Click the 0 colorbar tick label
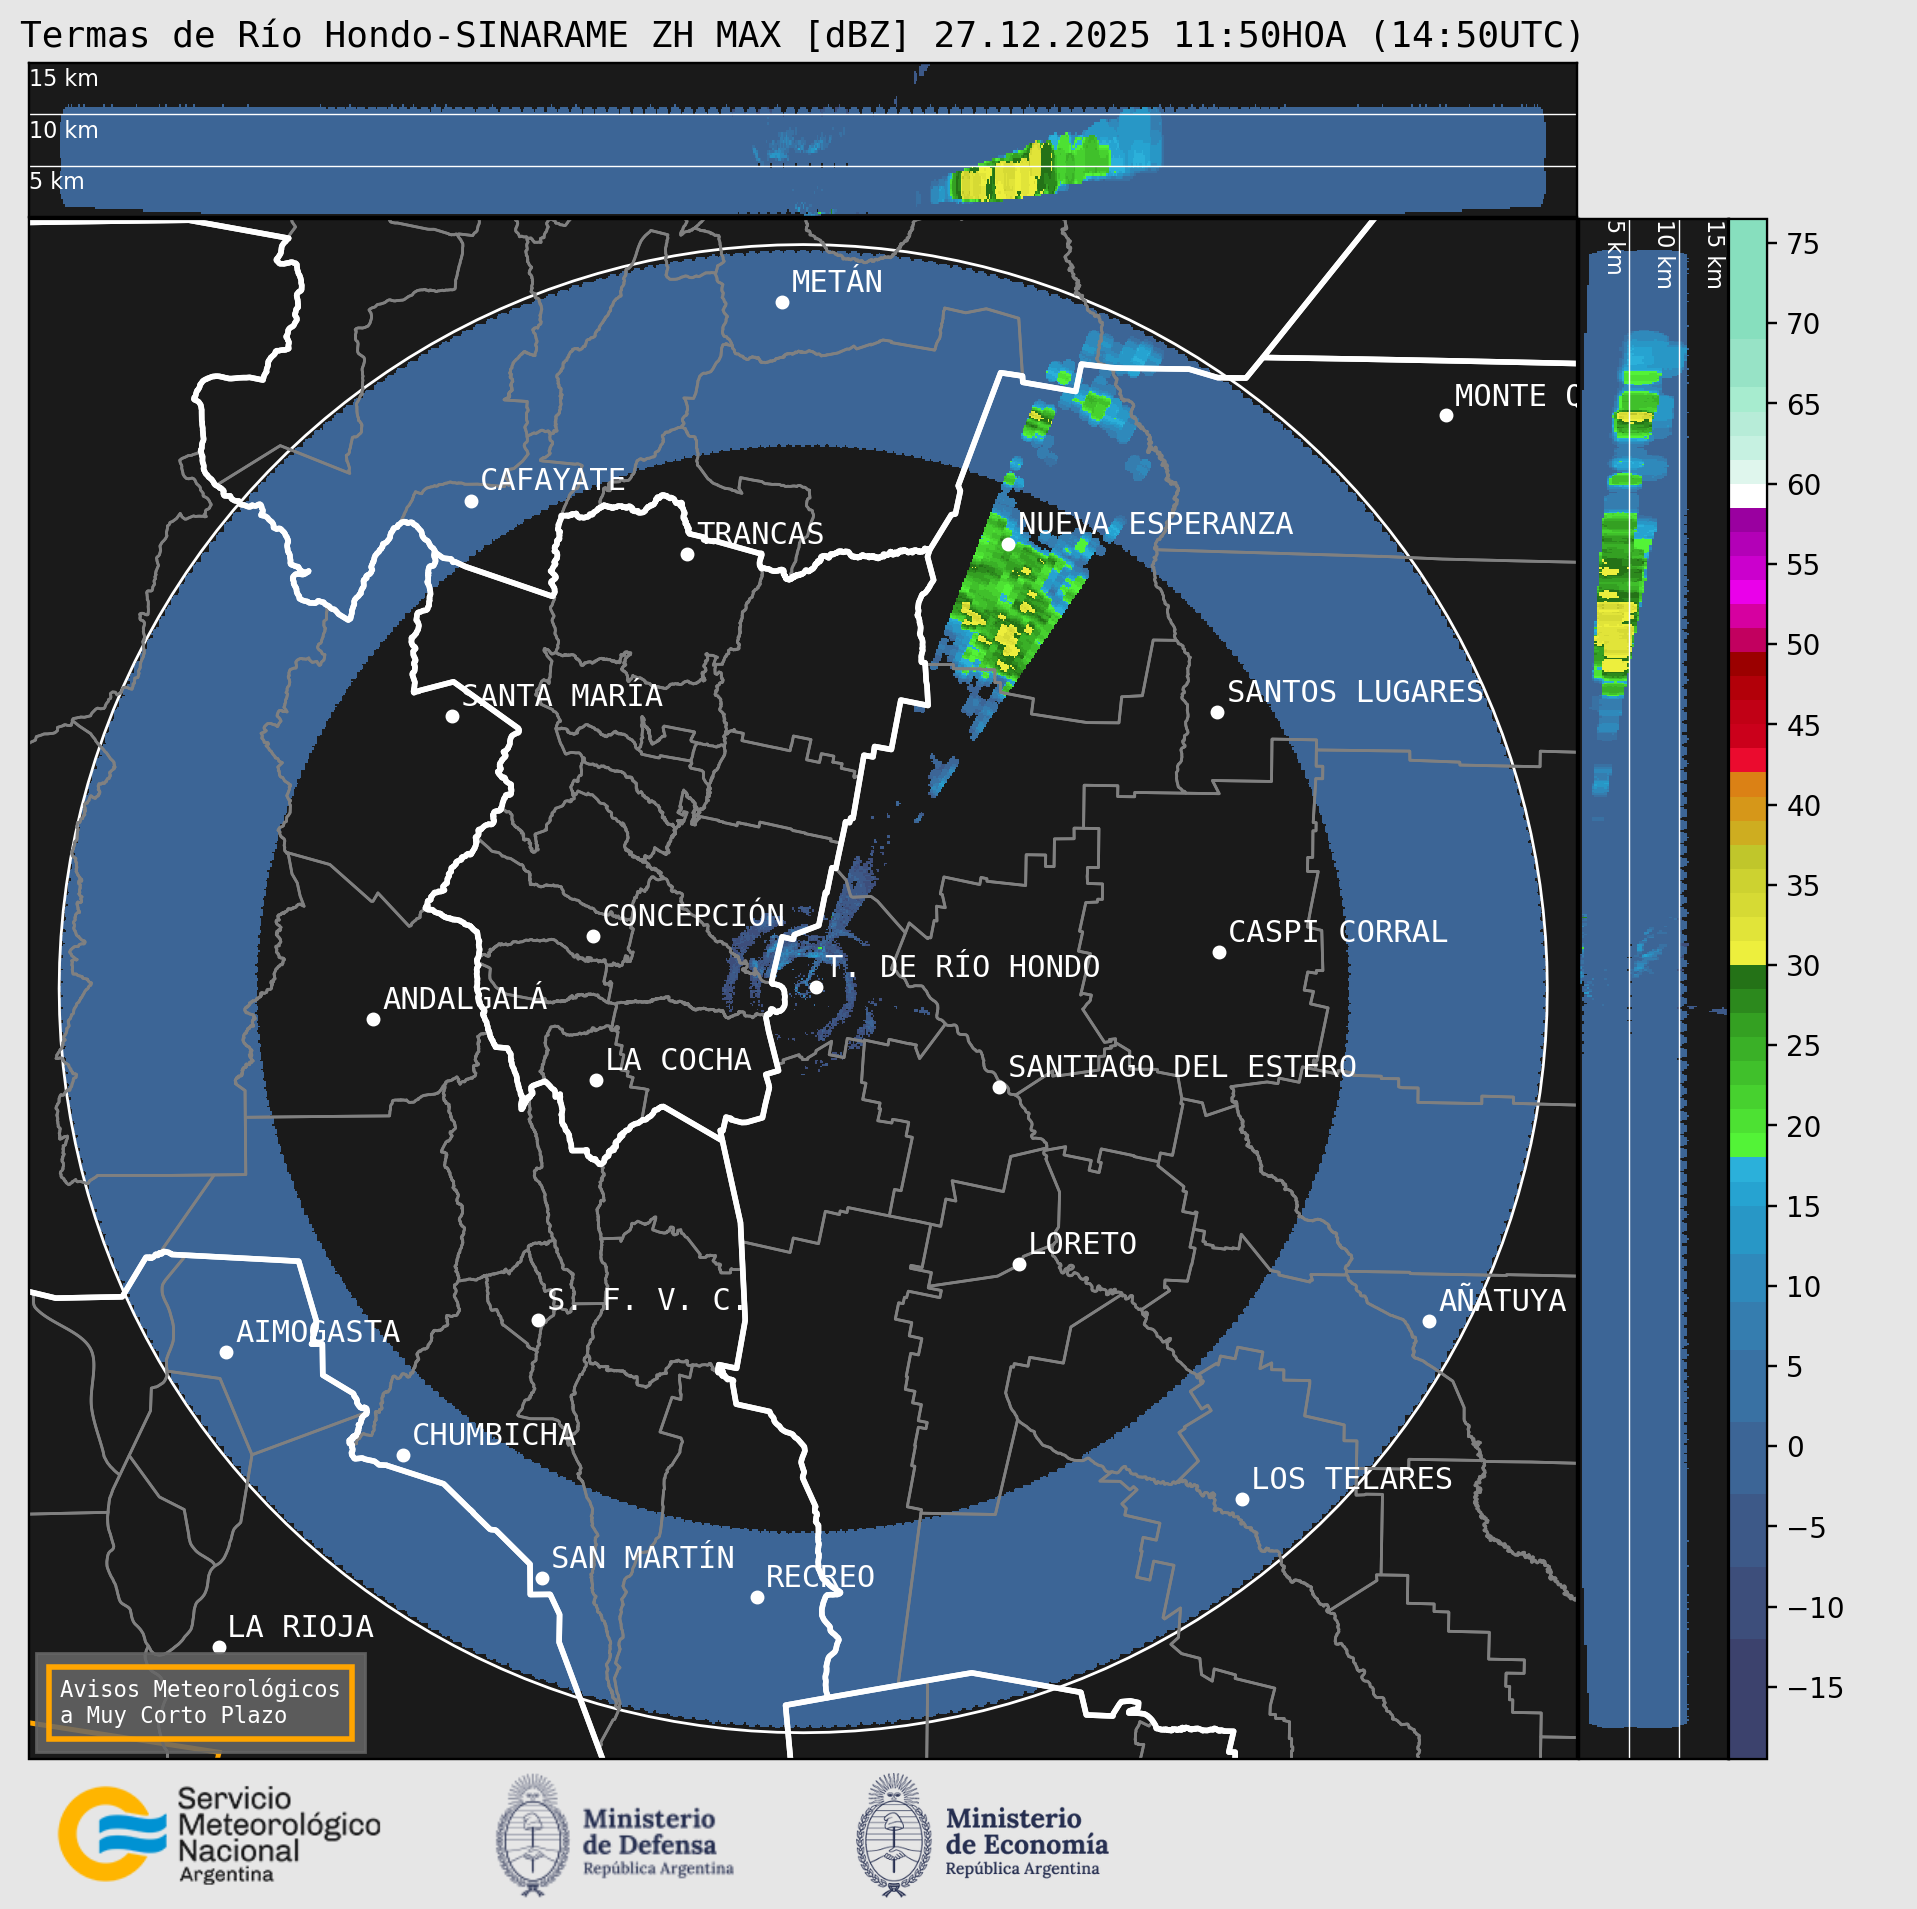 coord(1795,1447)
